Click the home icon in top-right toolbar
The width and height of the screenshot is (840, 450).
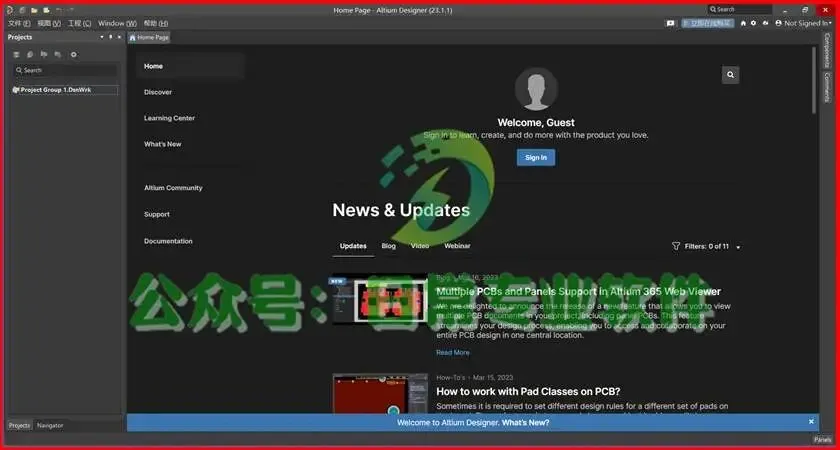743,23
